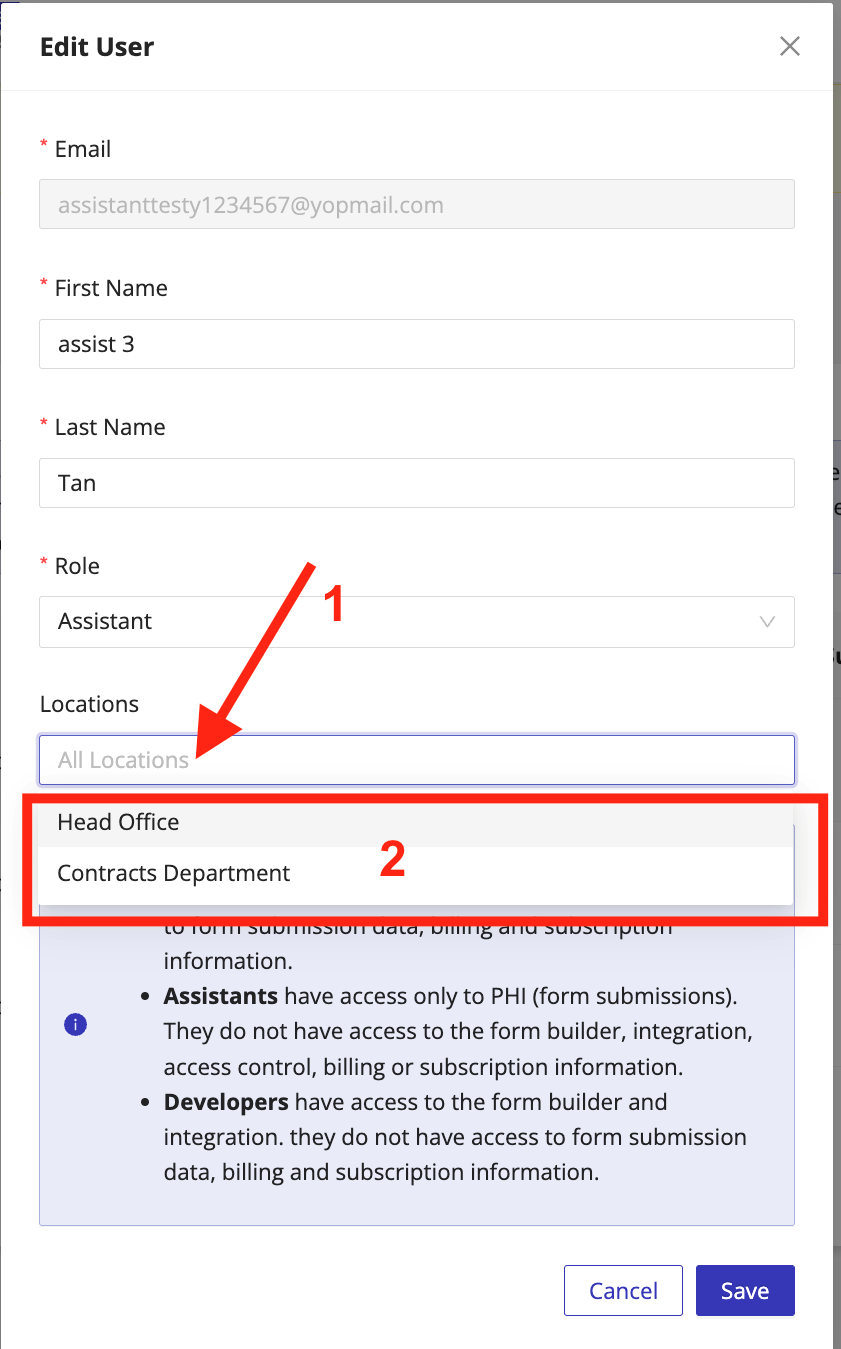This screenshot has height=1349, width=841.
Task: Click the disabled Email address field
Action: (417, 205)
